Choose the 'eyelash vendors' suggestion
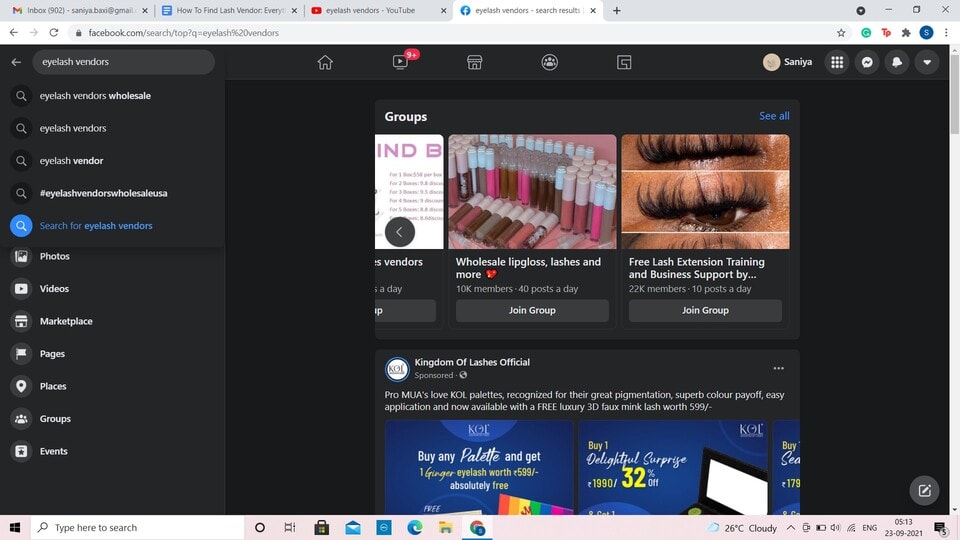Image resolution: width=960 pixels, height=540 pixels. coord(113,128)
